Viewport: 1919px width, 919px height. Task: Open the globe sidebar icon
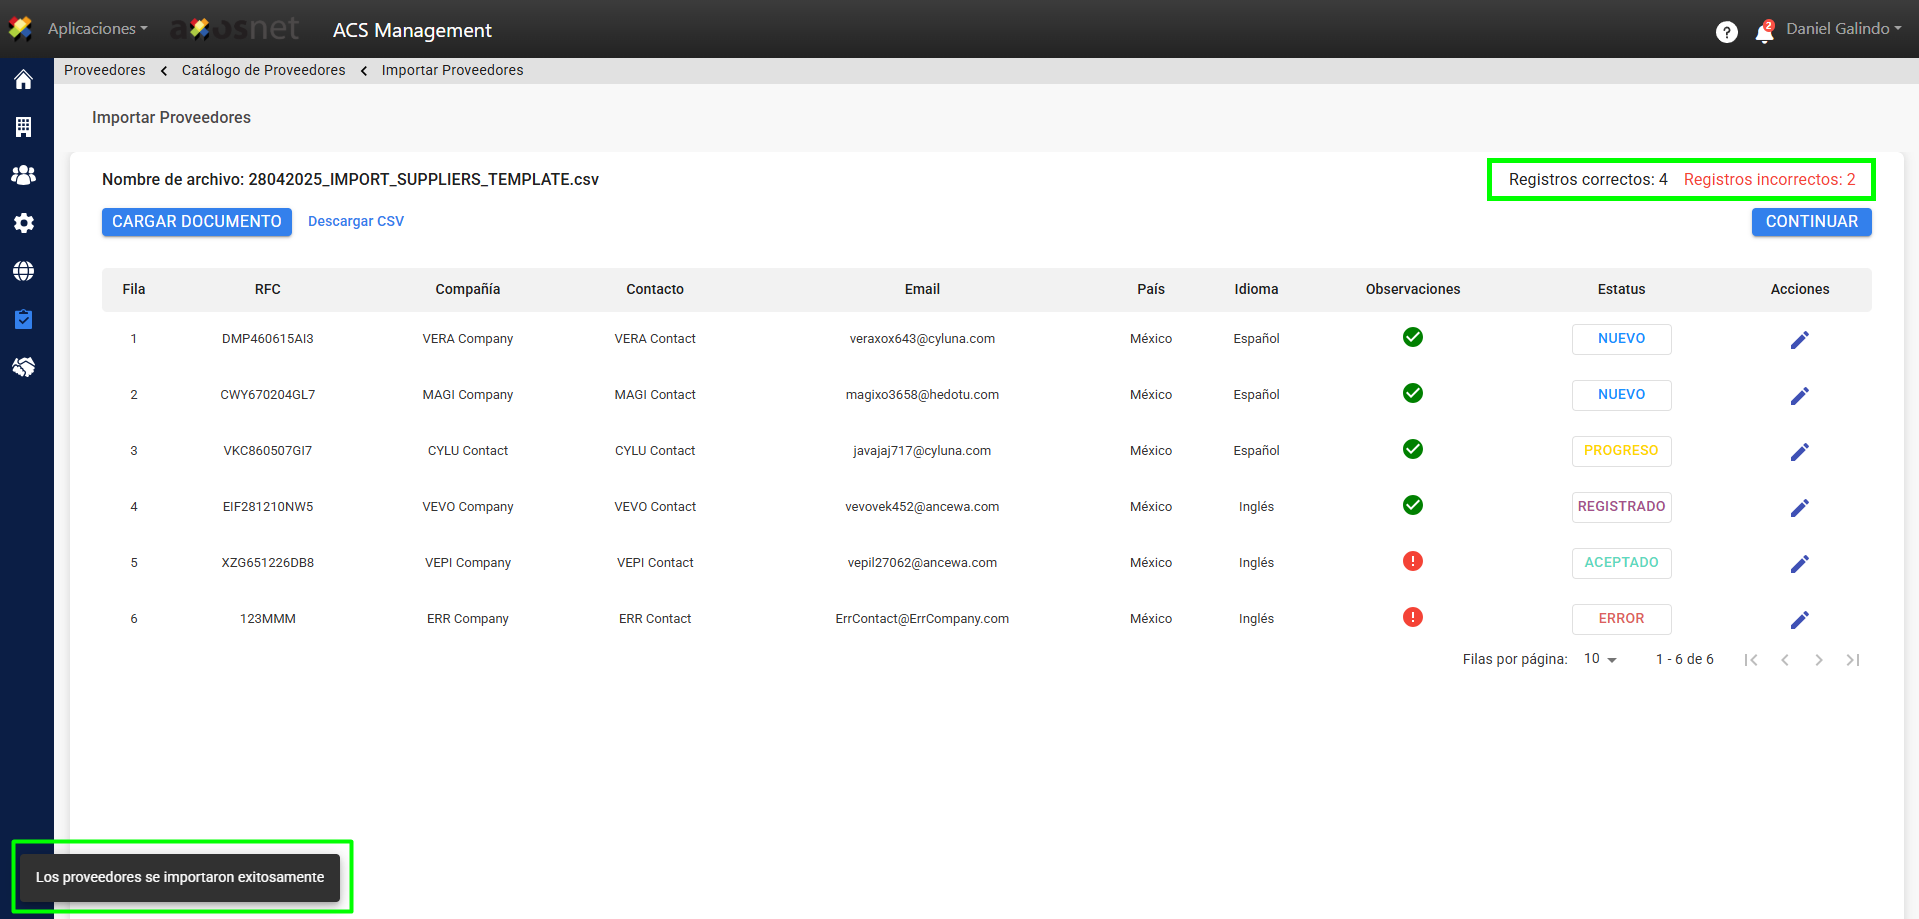(x=23, y=271)
